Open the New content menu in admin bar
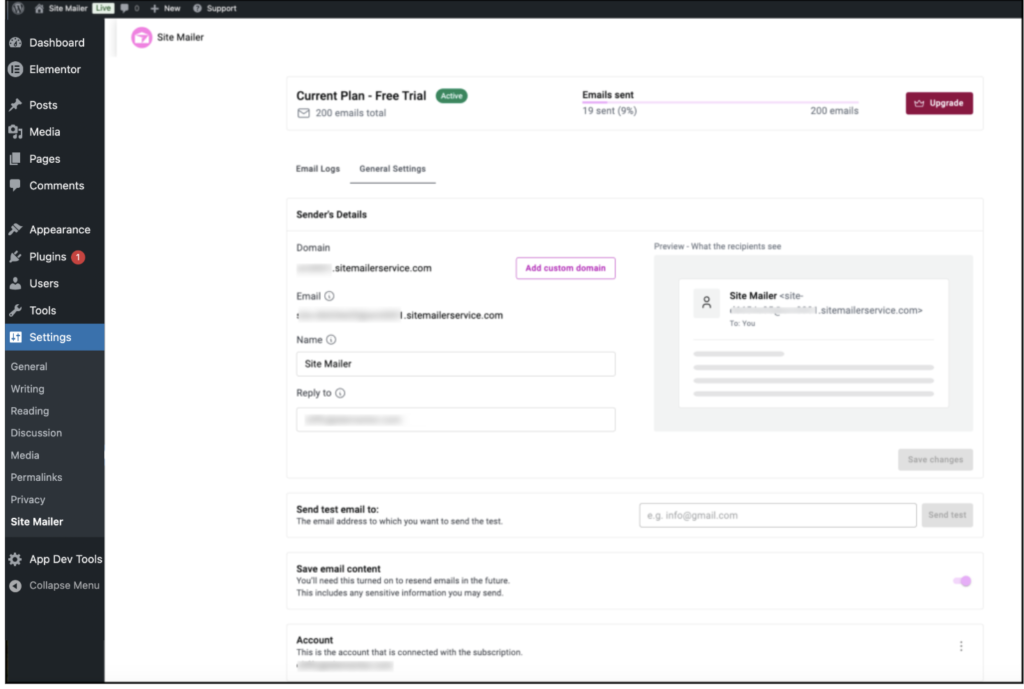This screenshot has width=1024, height=689. [x=166, y=8]
